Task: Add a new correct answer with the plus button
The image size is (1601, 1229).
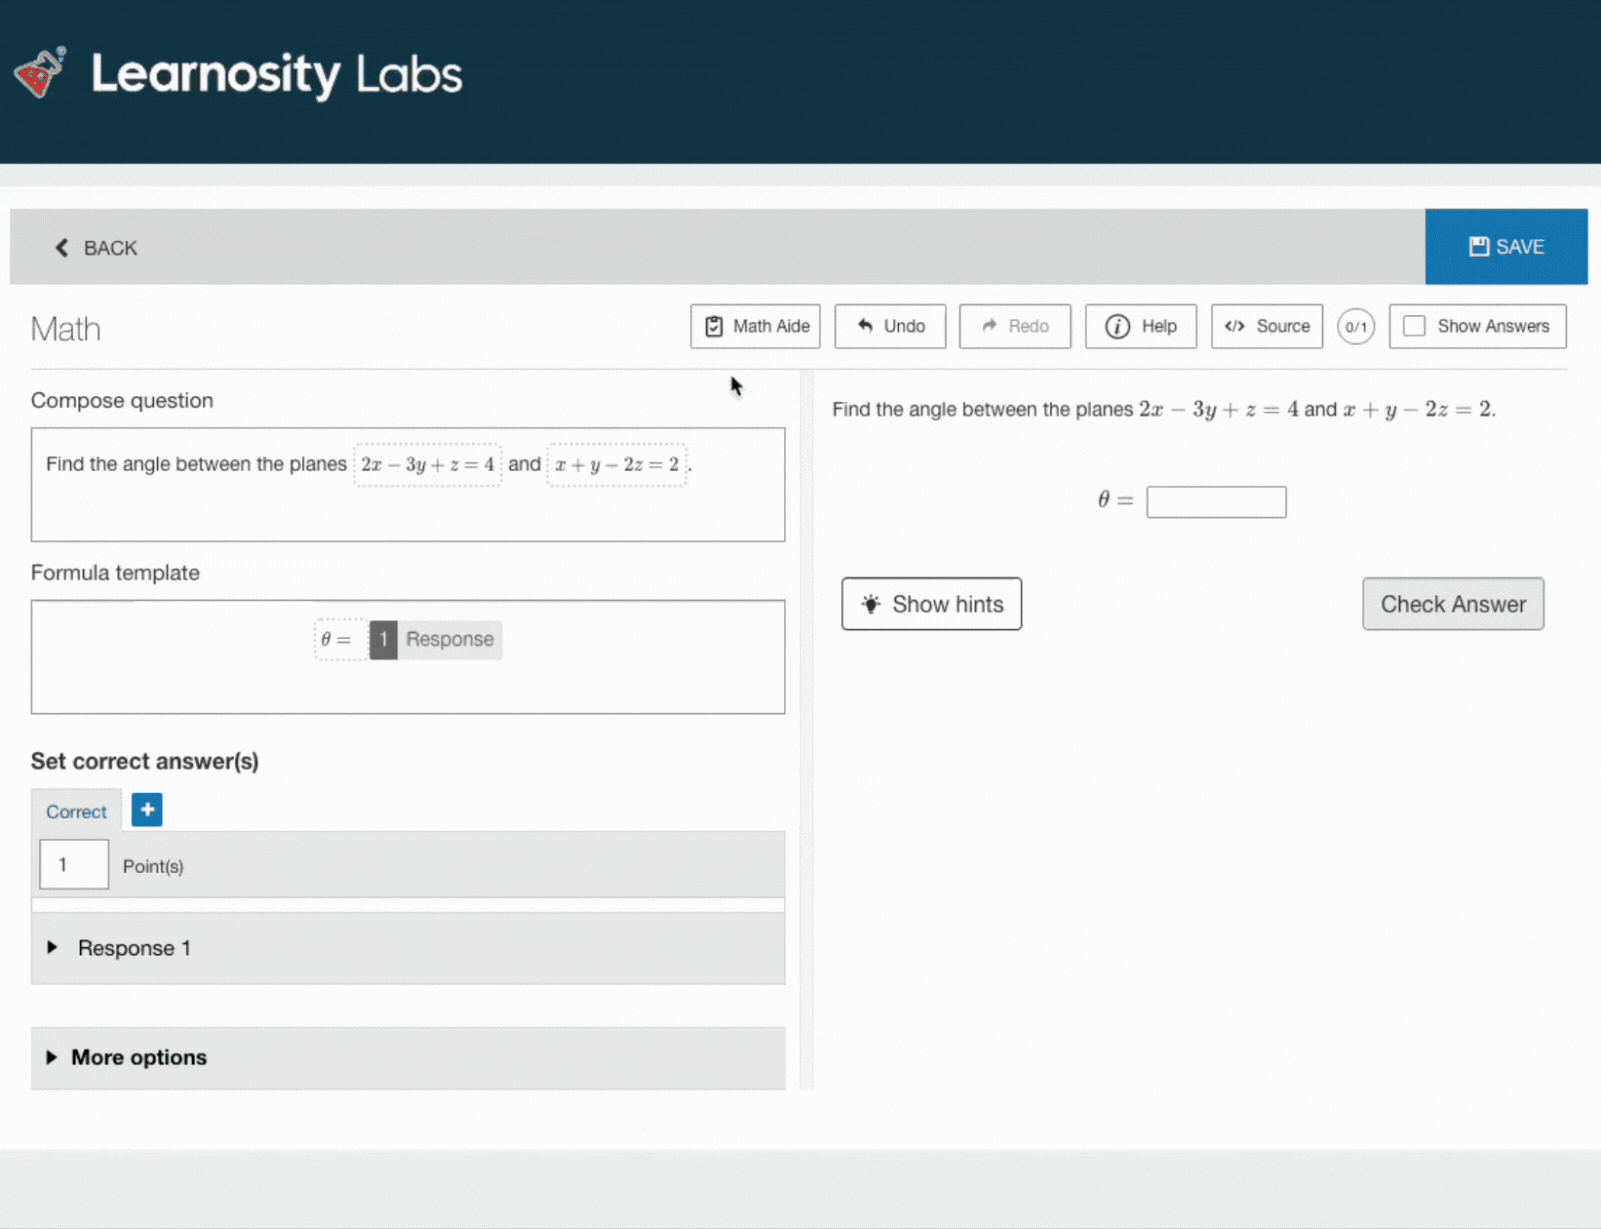Action: click(x=146, y=810)
